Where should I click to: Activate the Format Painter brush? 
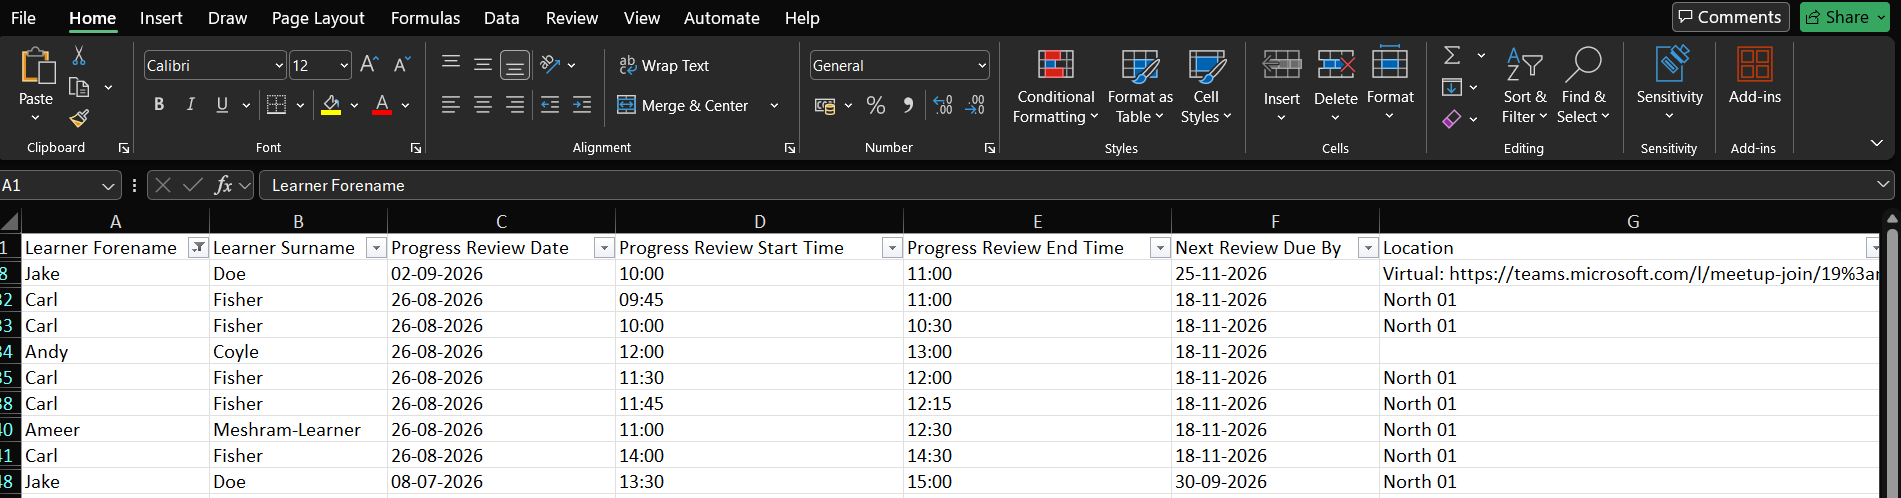(x=79, y=119)
